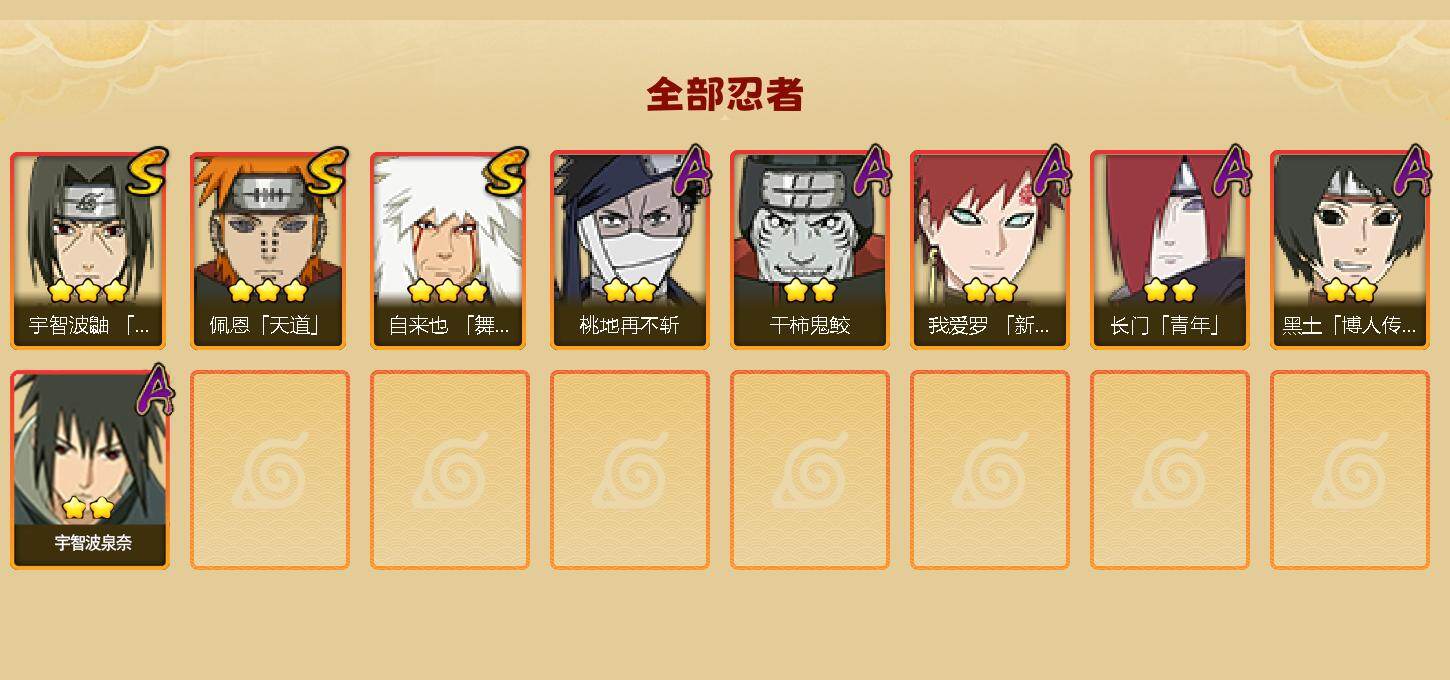
Task: Click the A rank badge on 桃地再不斩
Action: click(693, 171)
